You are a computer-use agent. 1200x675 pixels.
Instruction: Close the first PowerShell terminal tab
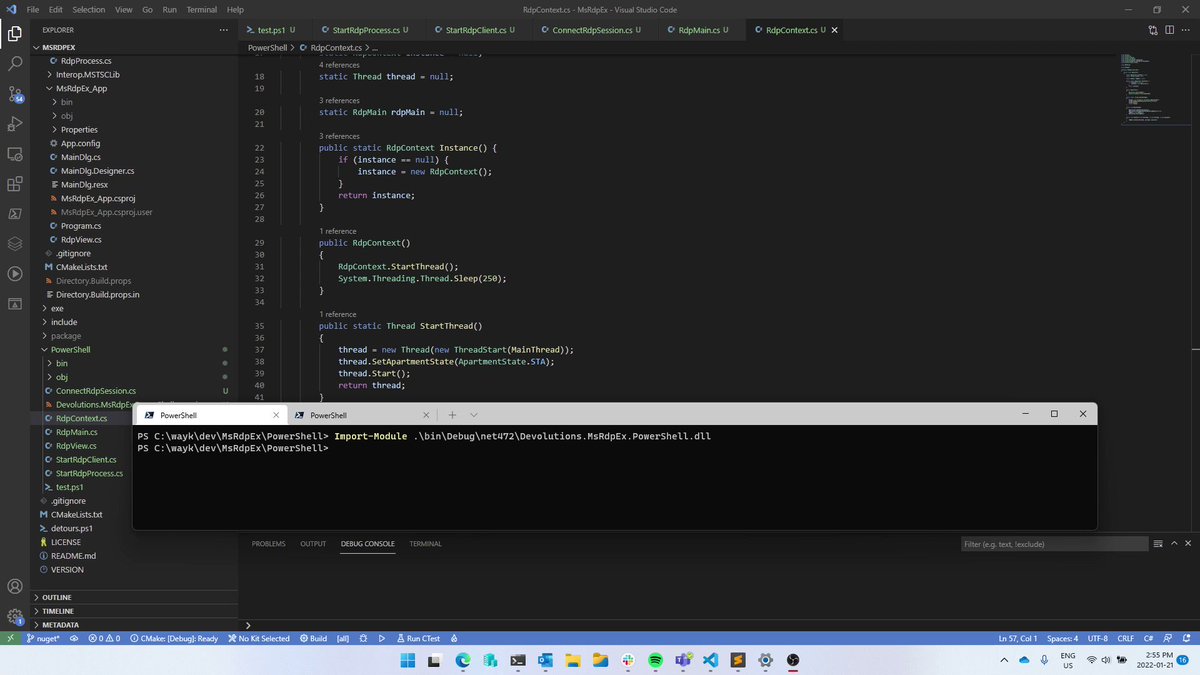[x=276, y=414]
